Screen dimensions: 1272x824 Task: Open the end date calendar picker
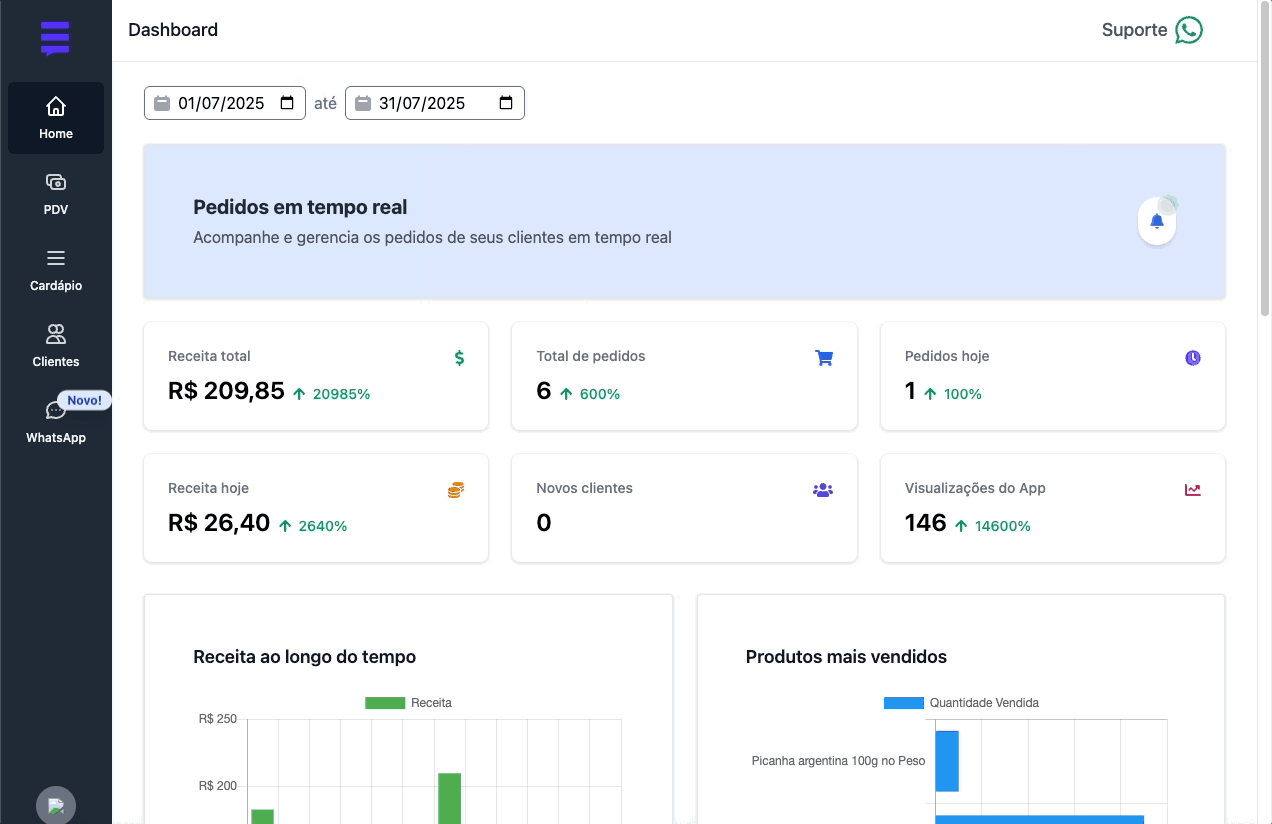click(506, 103)
